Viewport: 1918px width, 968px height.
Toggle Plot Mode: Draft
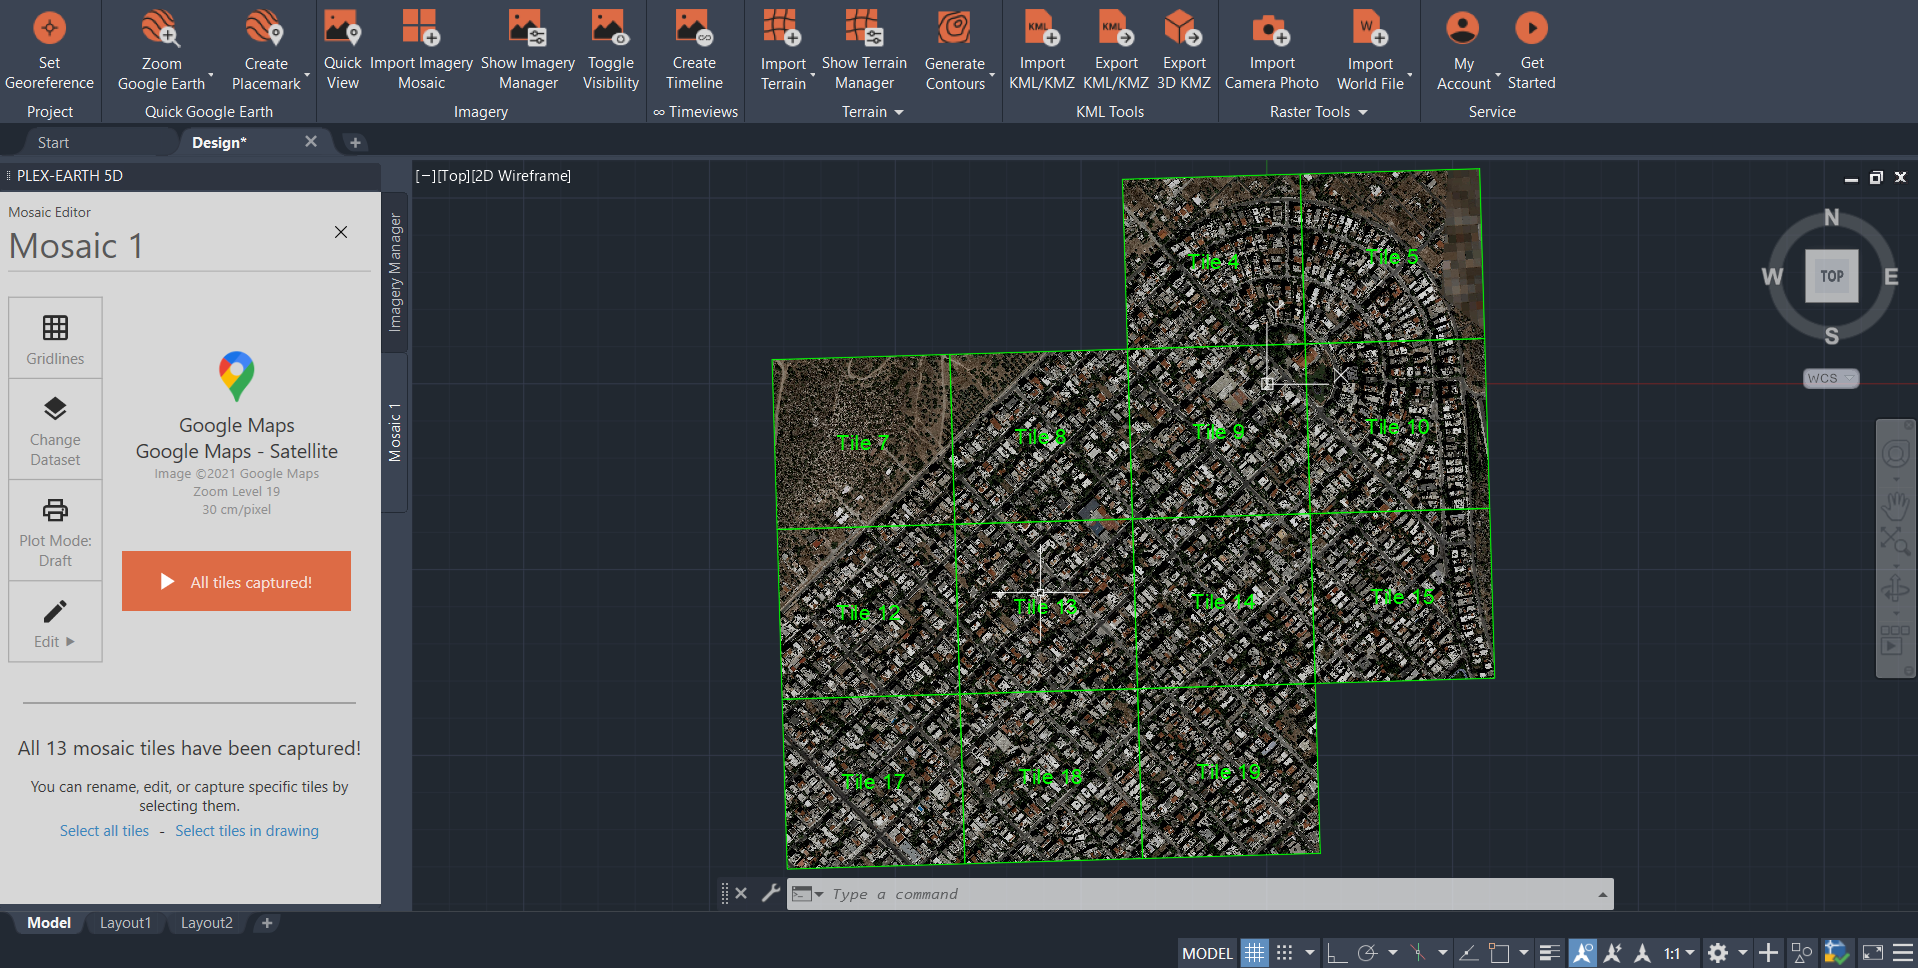(55, 531)
